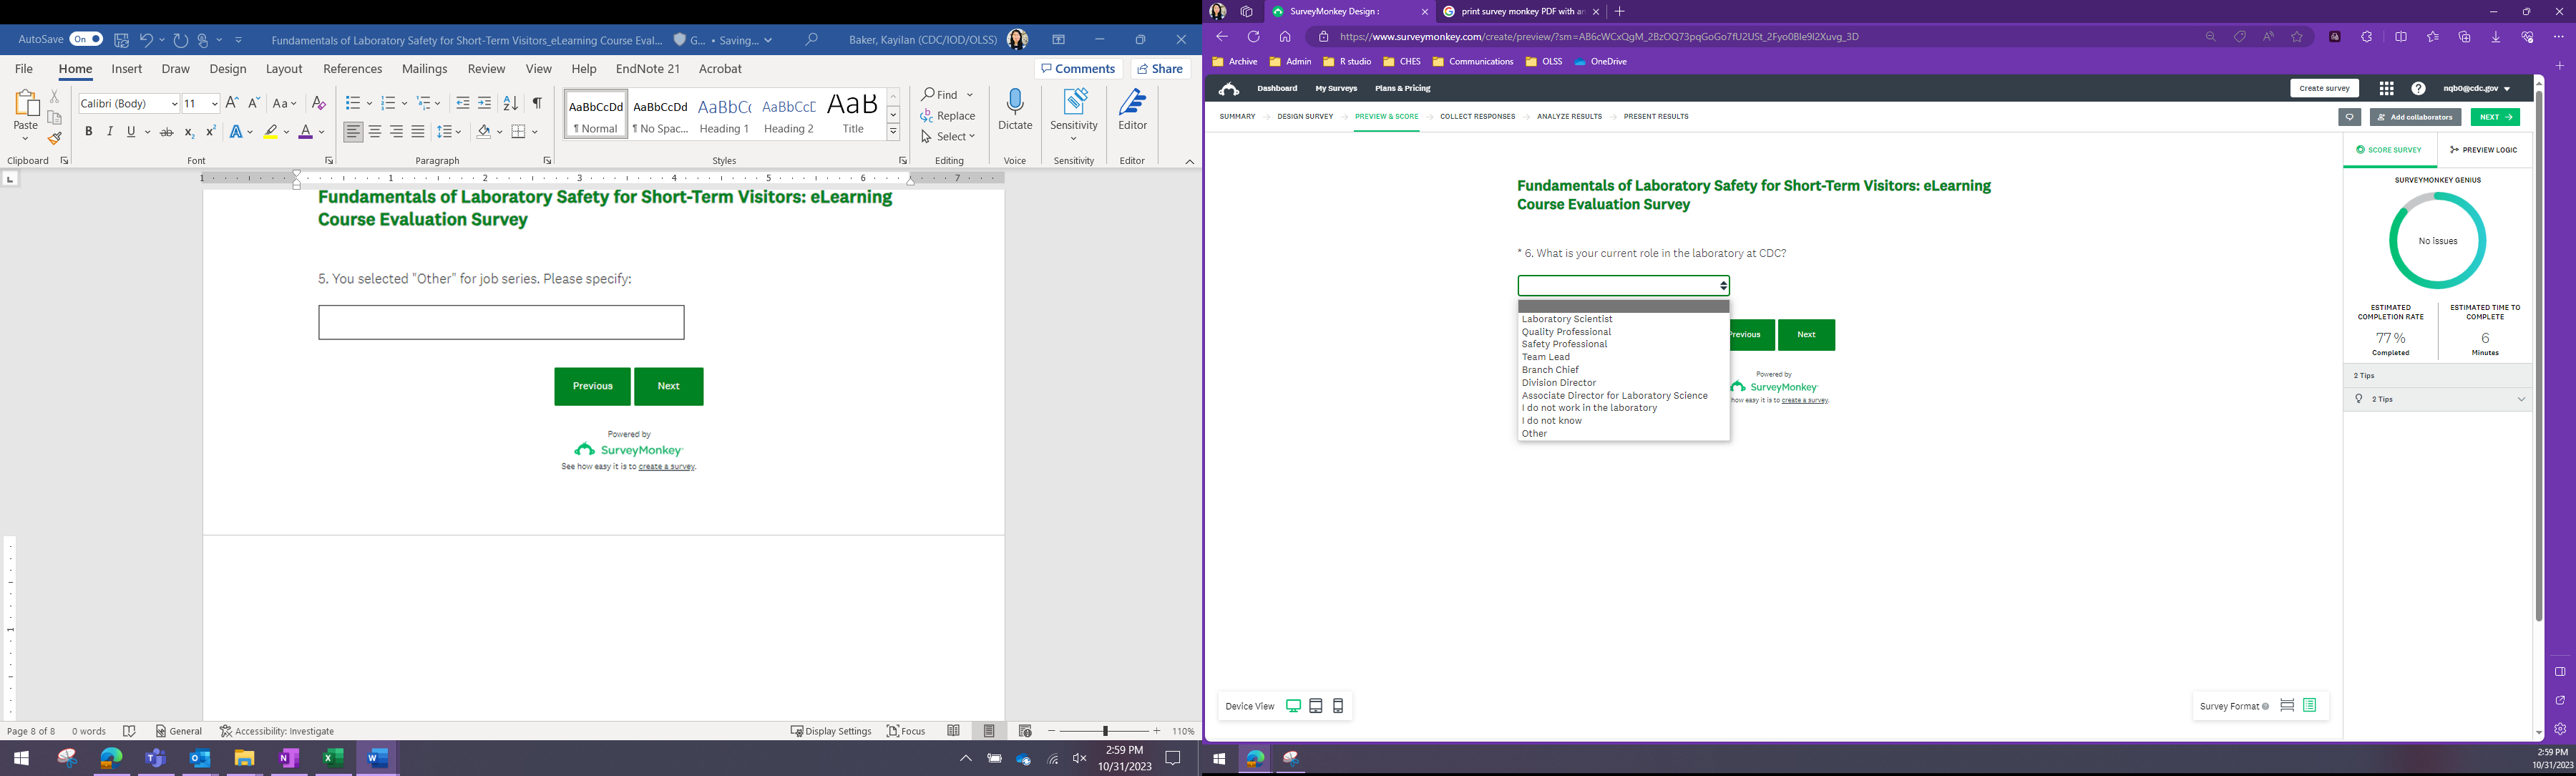Select 'Safety Professional' option in list
The image size is (2576, 776).
tap(1564, 345)
